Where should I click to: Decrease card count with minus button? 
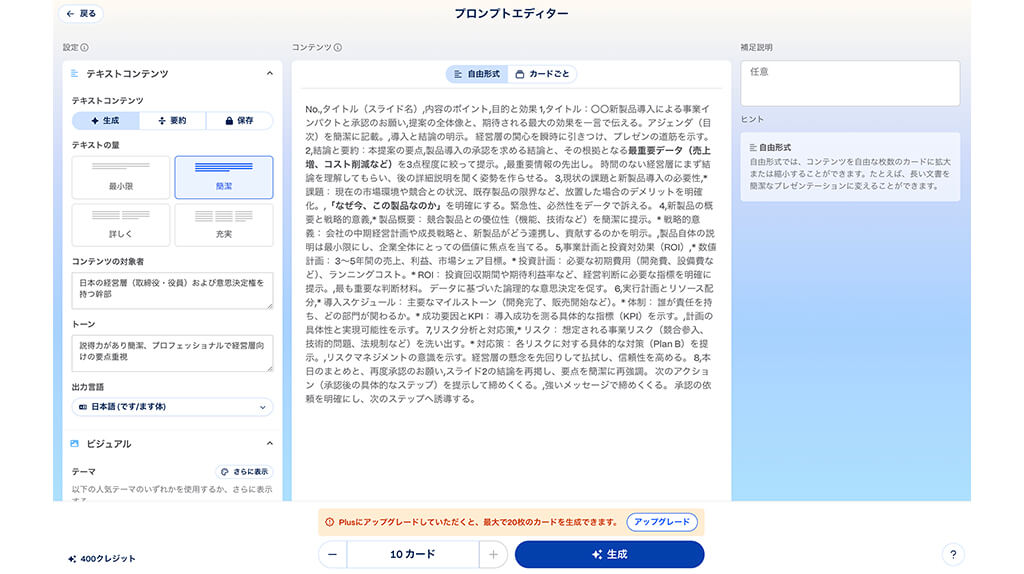[332, 554]
